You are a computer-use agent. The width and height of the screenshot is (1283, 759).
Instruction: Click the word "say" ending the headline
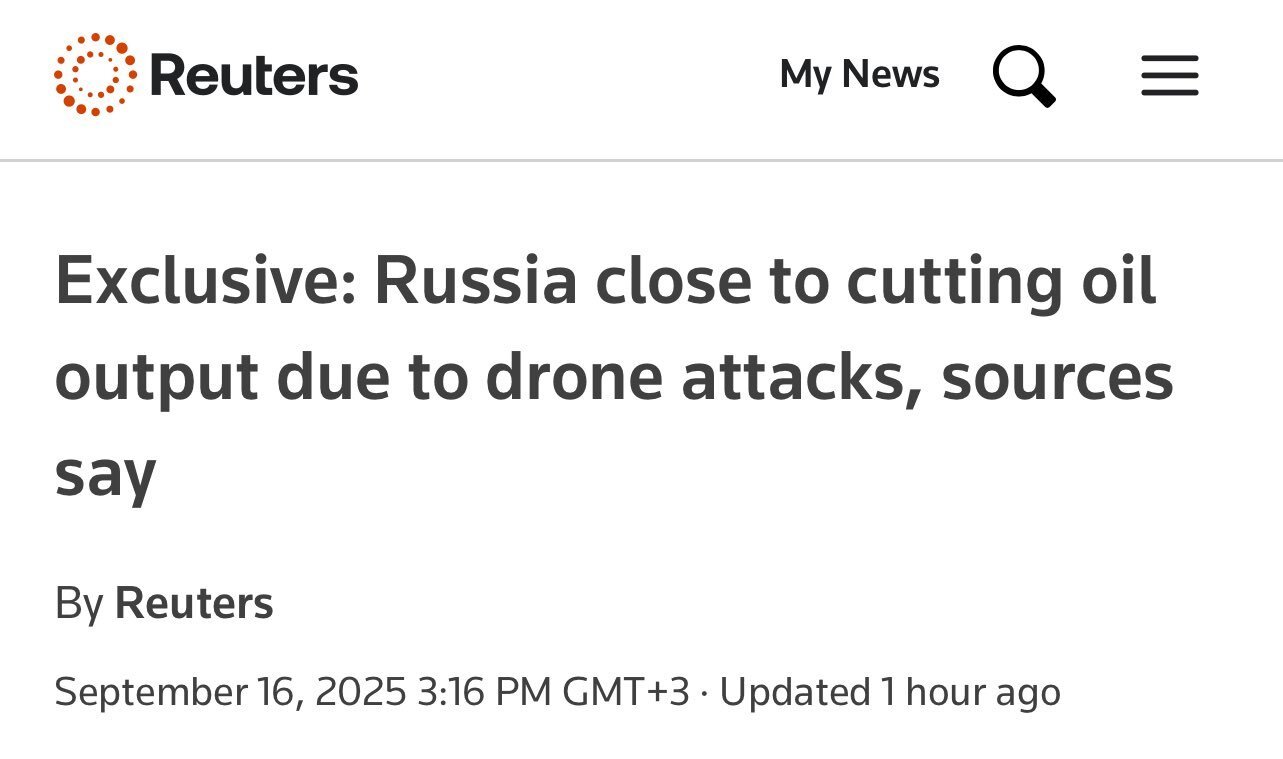105,475
